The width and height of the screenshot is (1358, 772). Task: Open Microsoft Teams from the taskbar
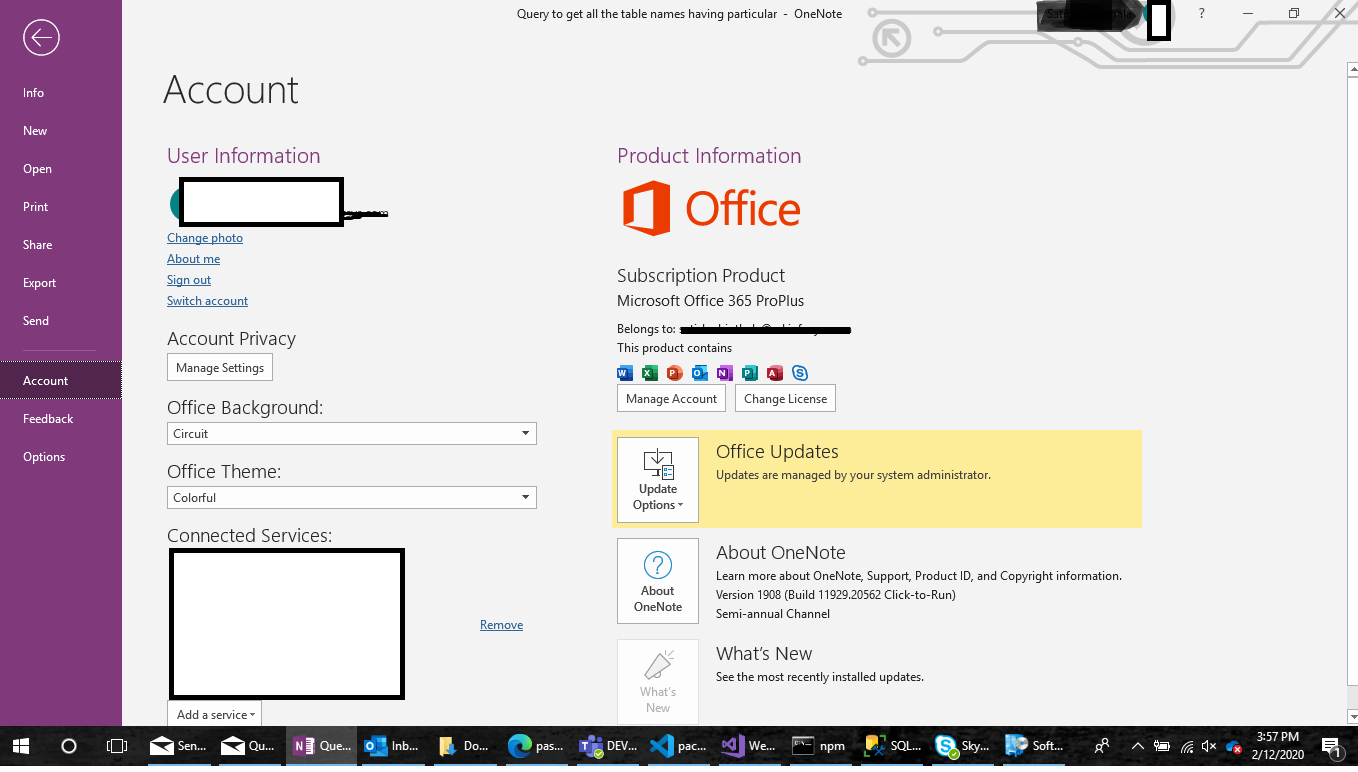pyautogui.click(x=607, y=746)
